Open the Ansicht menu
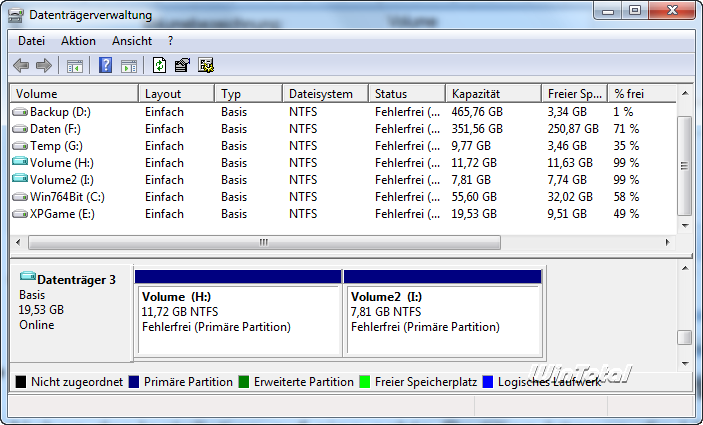Screen dimensions: 703x425 point(132,41)
